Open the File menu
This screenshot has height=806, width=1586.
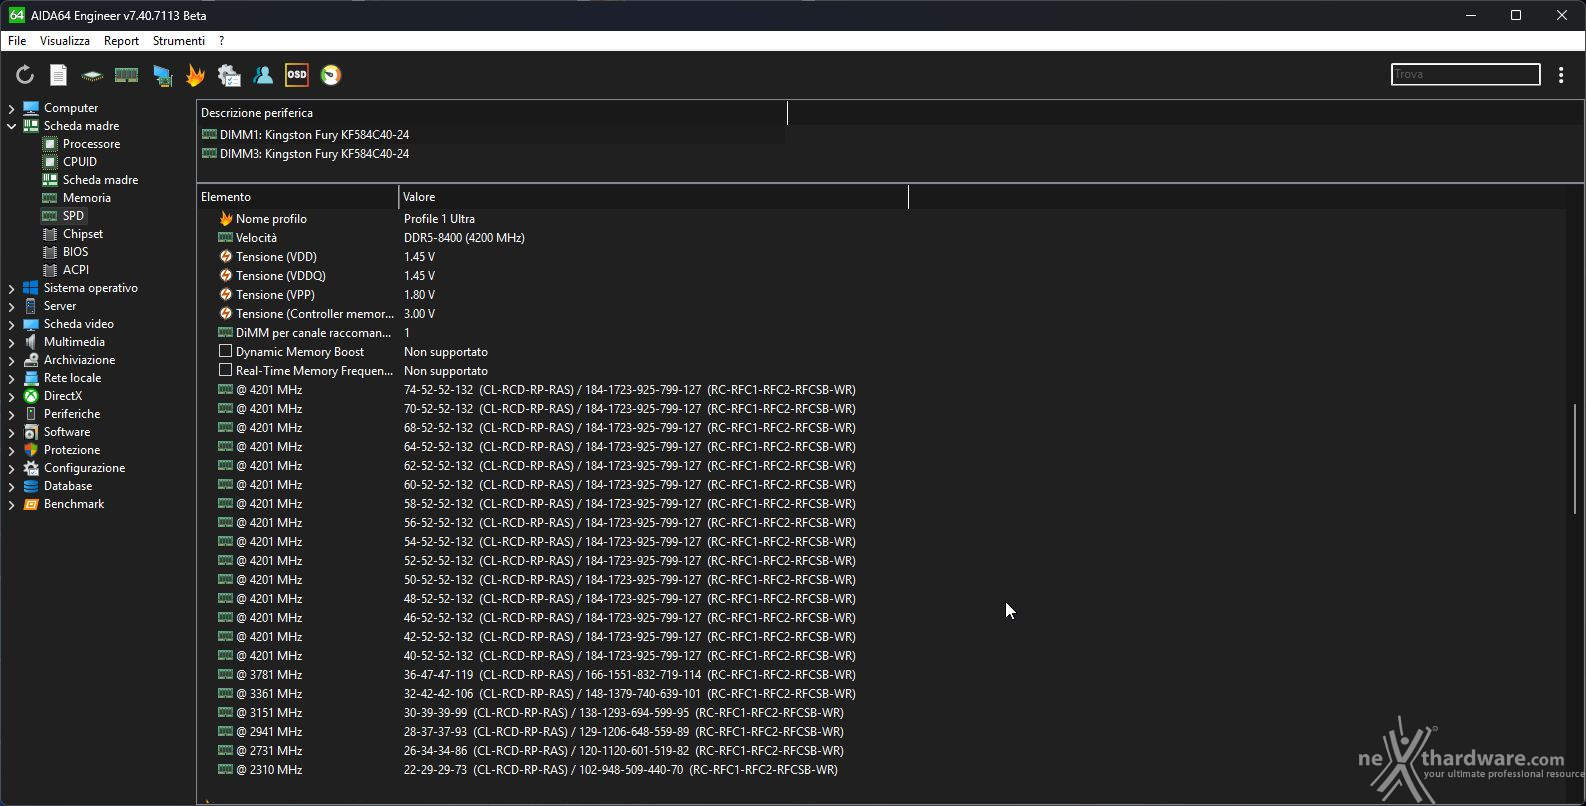click(x=17, y=41)
